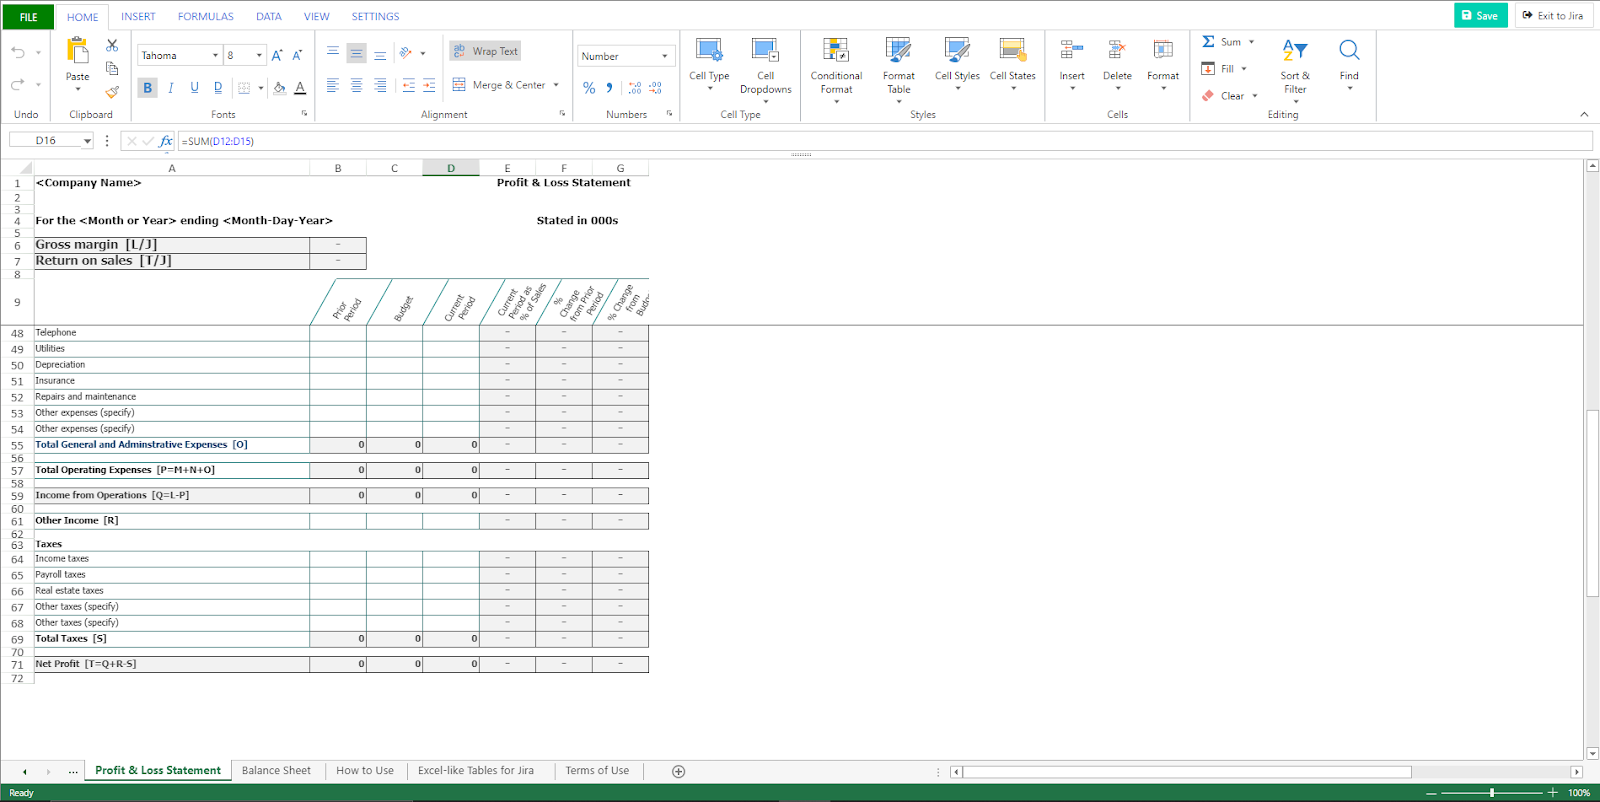Decrease font size with the smaller A icon
The width and height of the screenshot is (1600, 802).
[x=297, y=55]
